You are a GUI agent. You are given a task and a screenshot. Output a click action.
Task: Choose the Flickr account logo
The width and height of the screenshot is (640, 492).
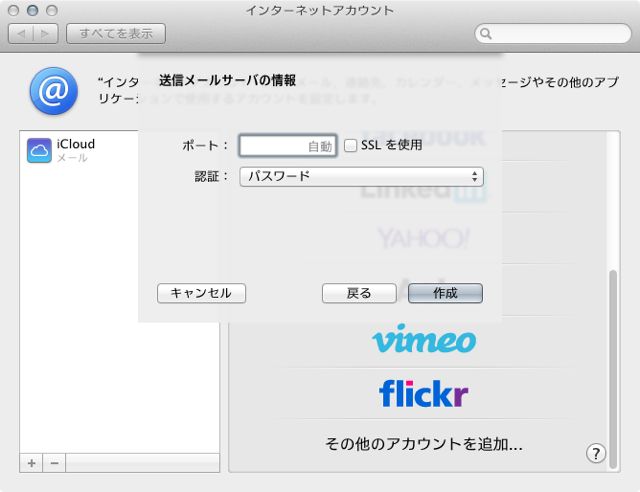coord(423,393)
